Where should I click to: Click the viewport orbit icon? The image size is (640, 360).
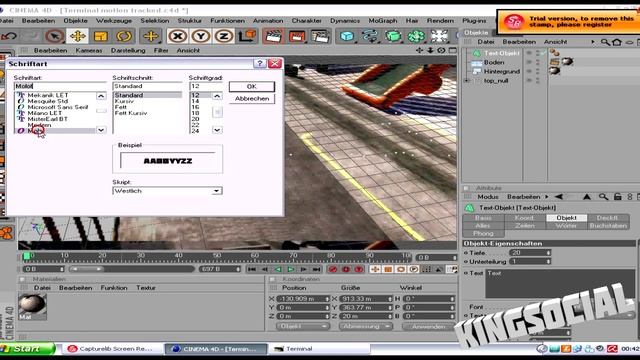pos(441,50)
